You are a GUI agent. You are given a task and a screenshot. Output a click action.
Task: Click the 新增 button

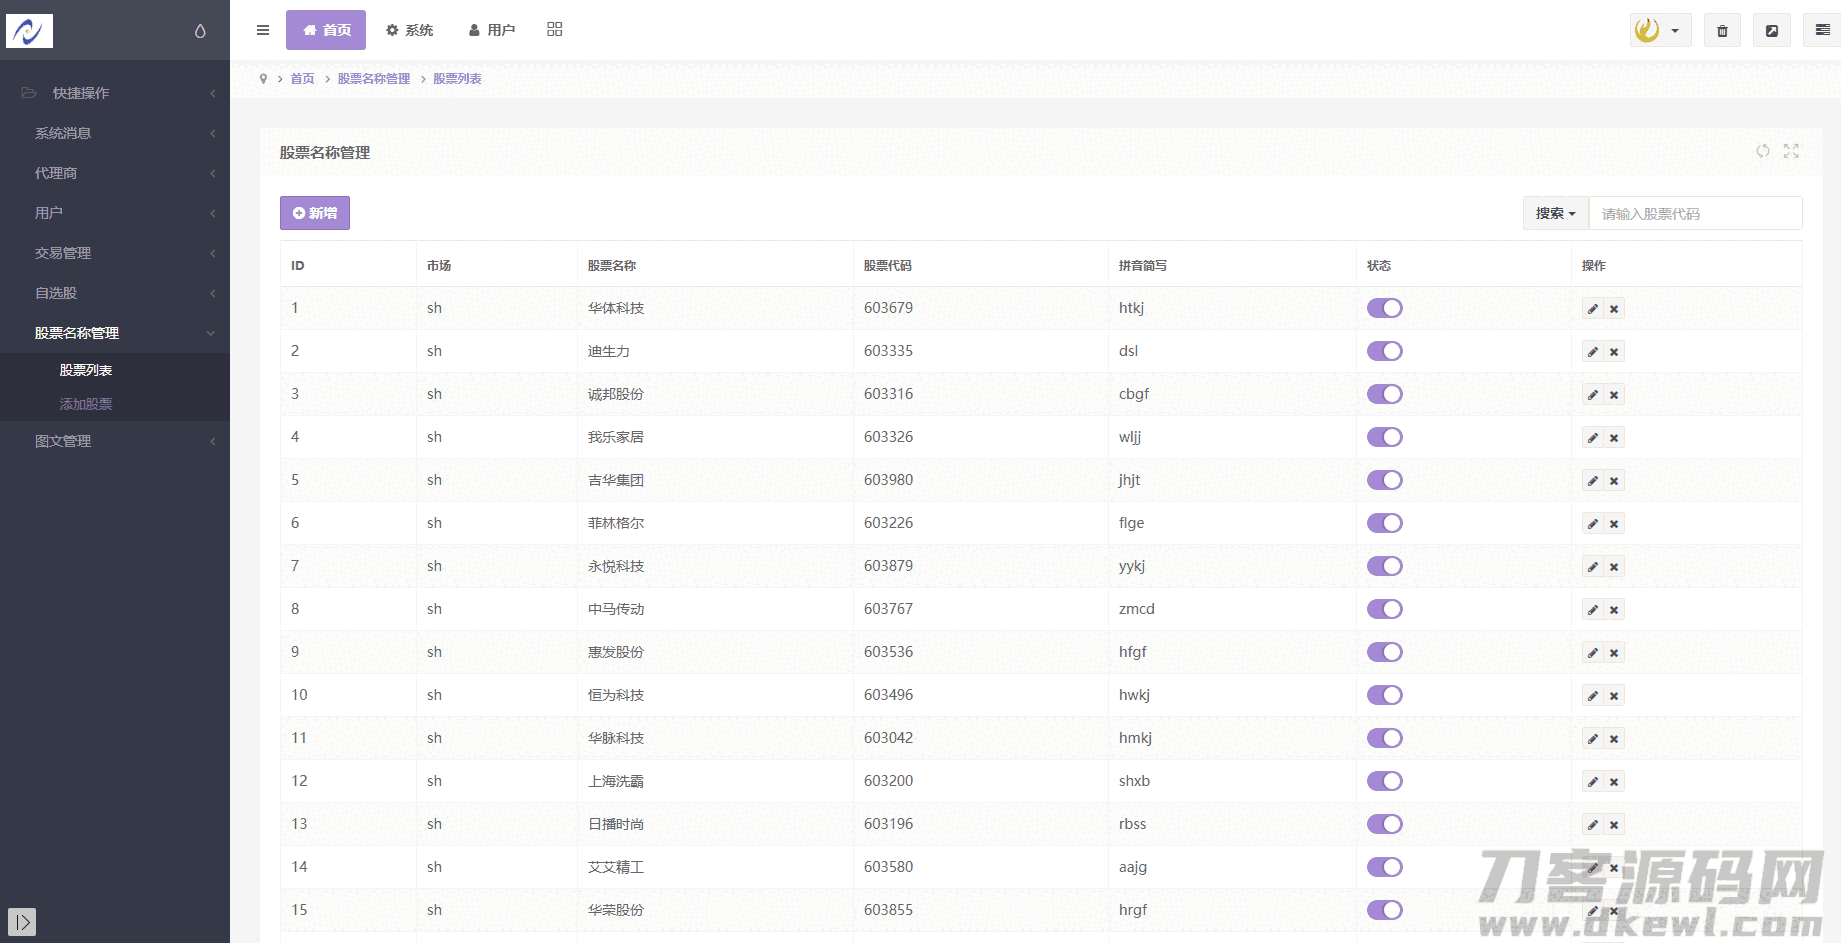[315, 213]
